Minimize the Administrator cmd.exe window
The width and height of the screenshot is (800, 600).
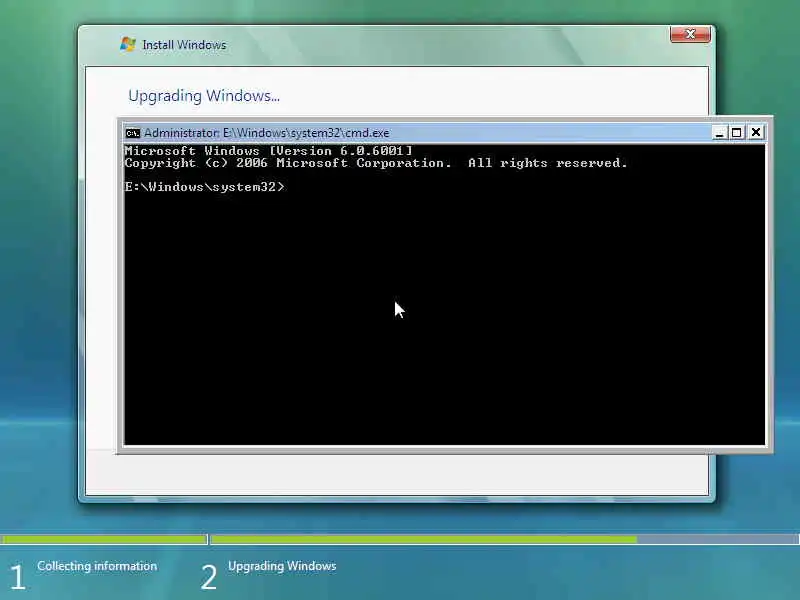click(719, 133)
